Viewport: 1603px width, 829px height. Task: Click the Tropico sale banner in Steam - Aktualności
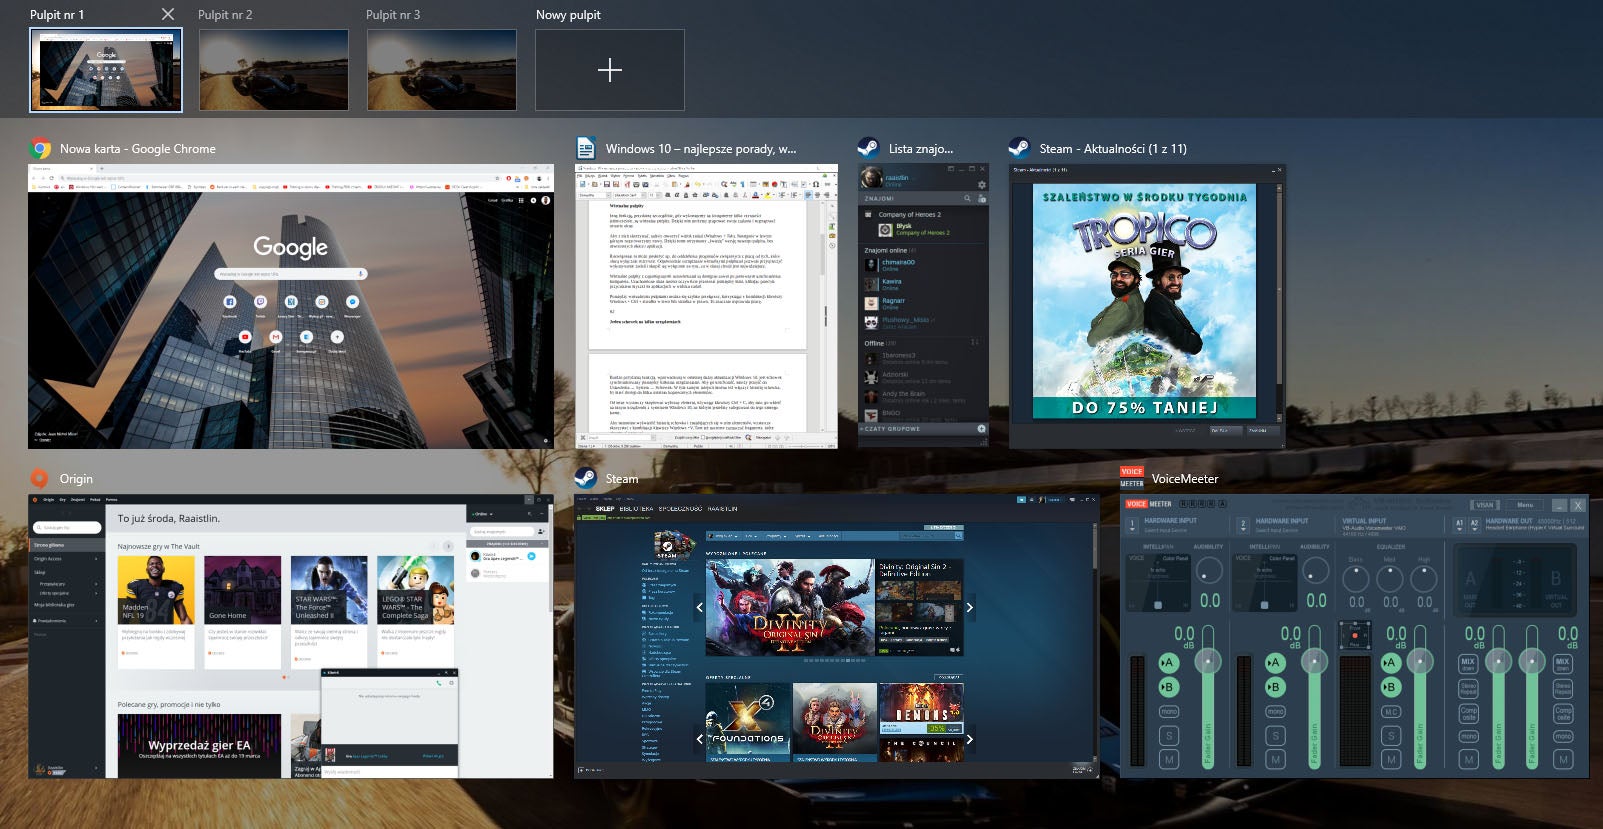1145,301
